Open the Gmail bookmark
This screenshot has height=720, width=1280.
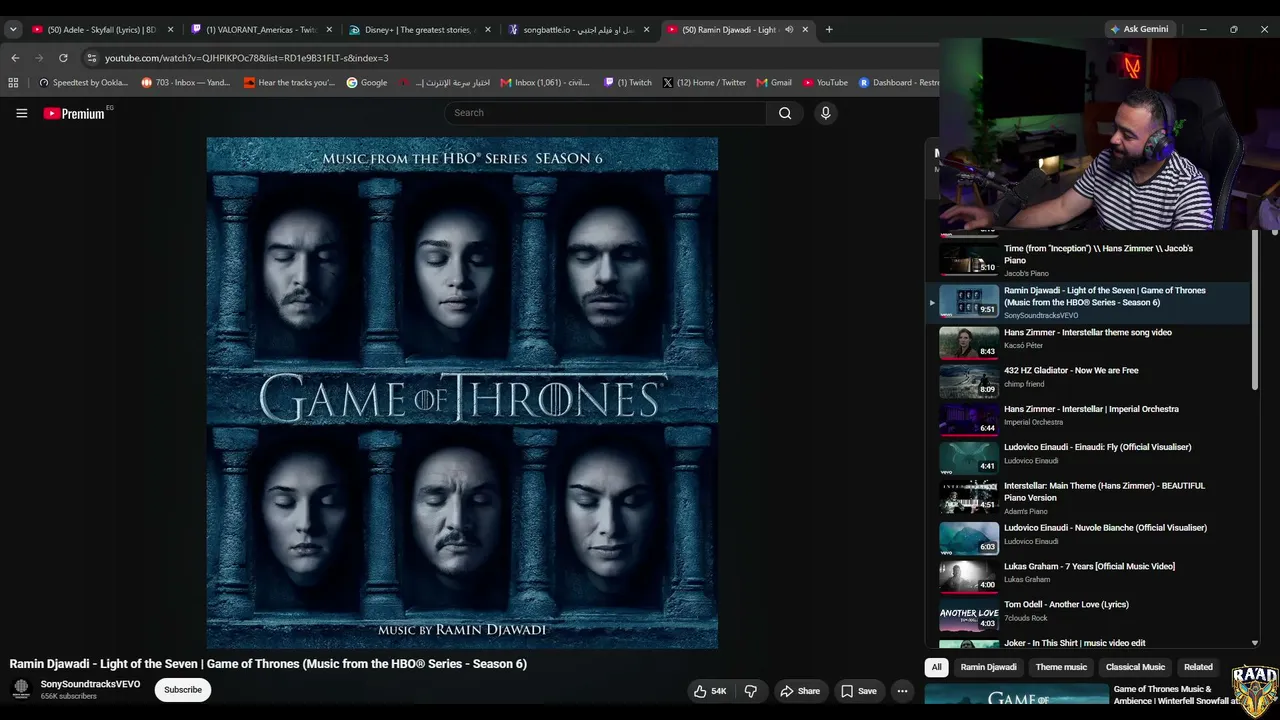774,83
